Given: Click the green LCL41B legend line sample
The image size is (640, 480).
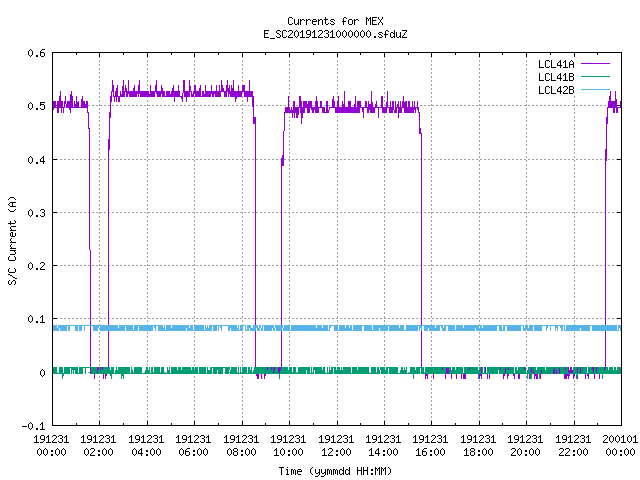Looking at the screenshot, I should tap(595, 77).
